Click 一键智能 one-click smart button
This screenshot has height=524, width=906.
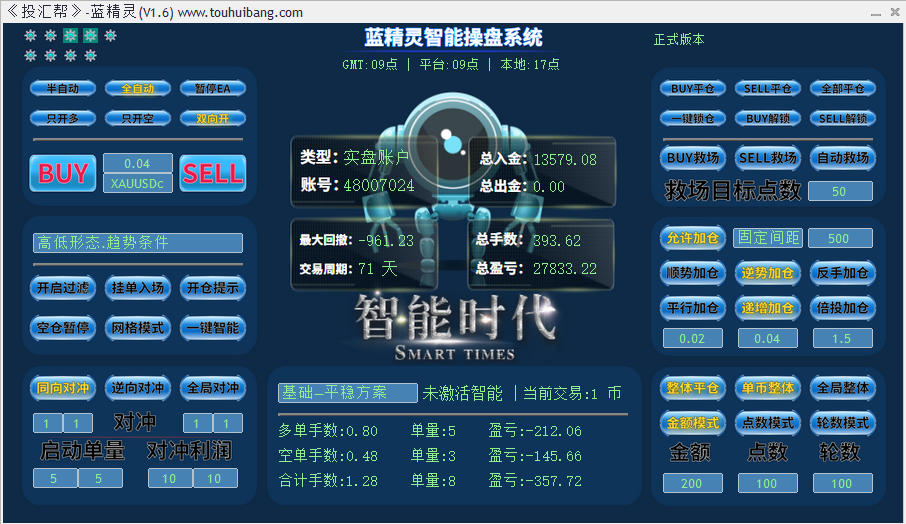coord(213,328)
